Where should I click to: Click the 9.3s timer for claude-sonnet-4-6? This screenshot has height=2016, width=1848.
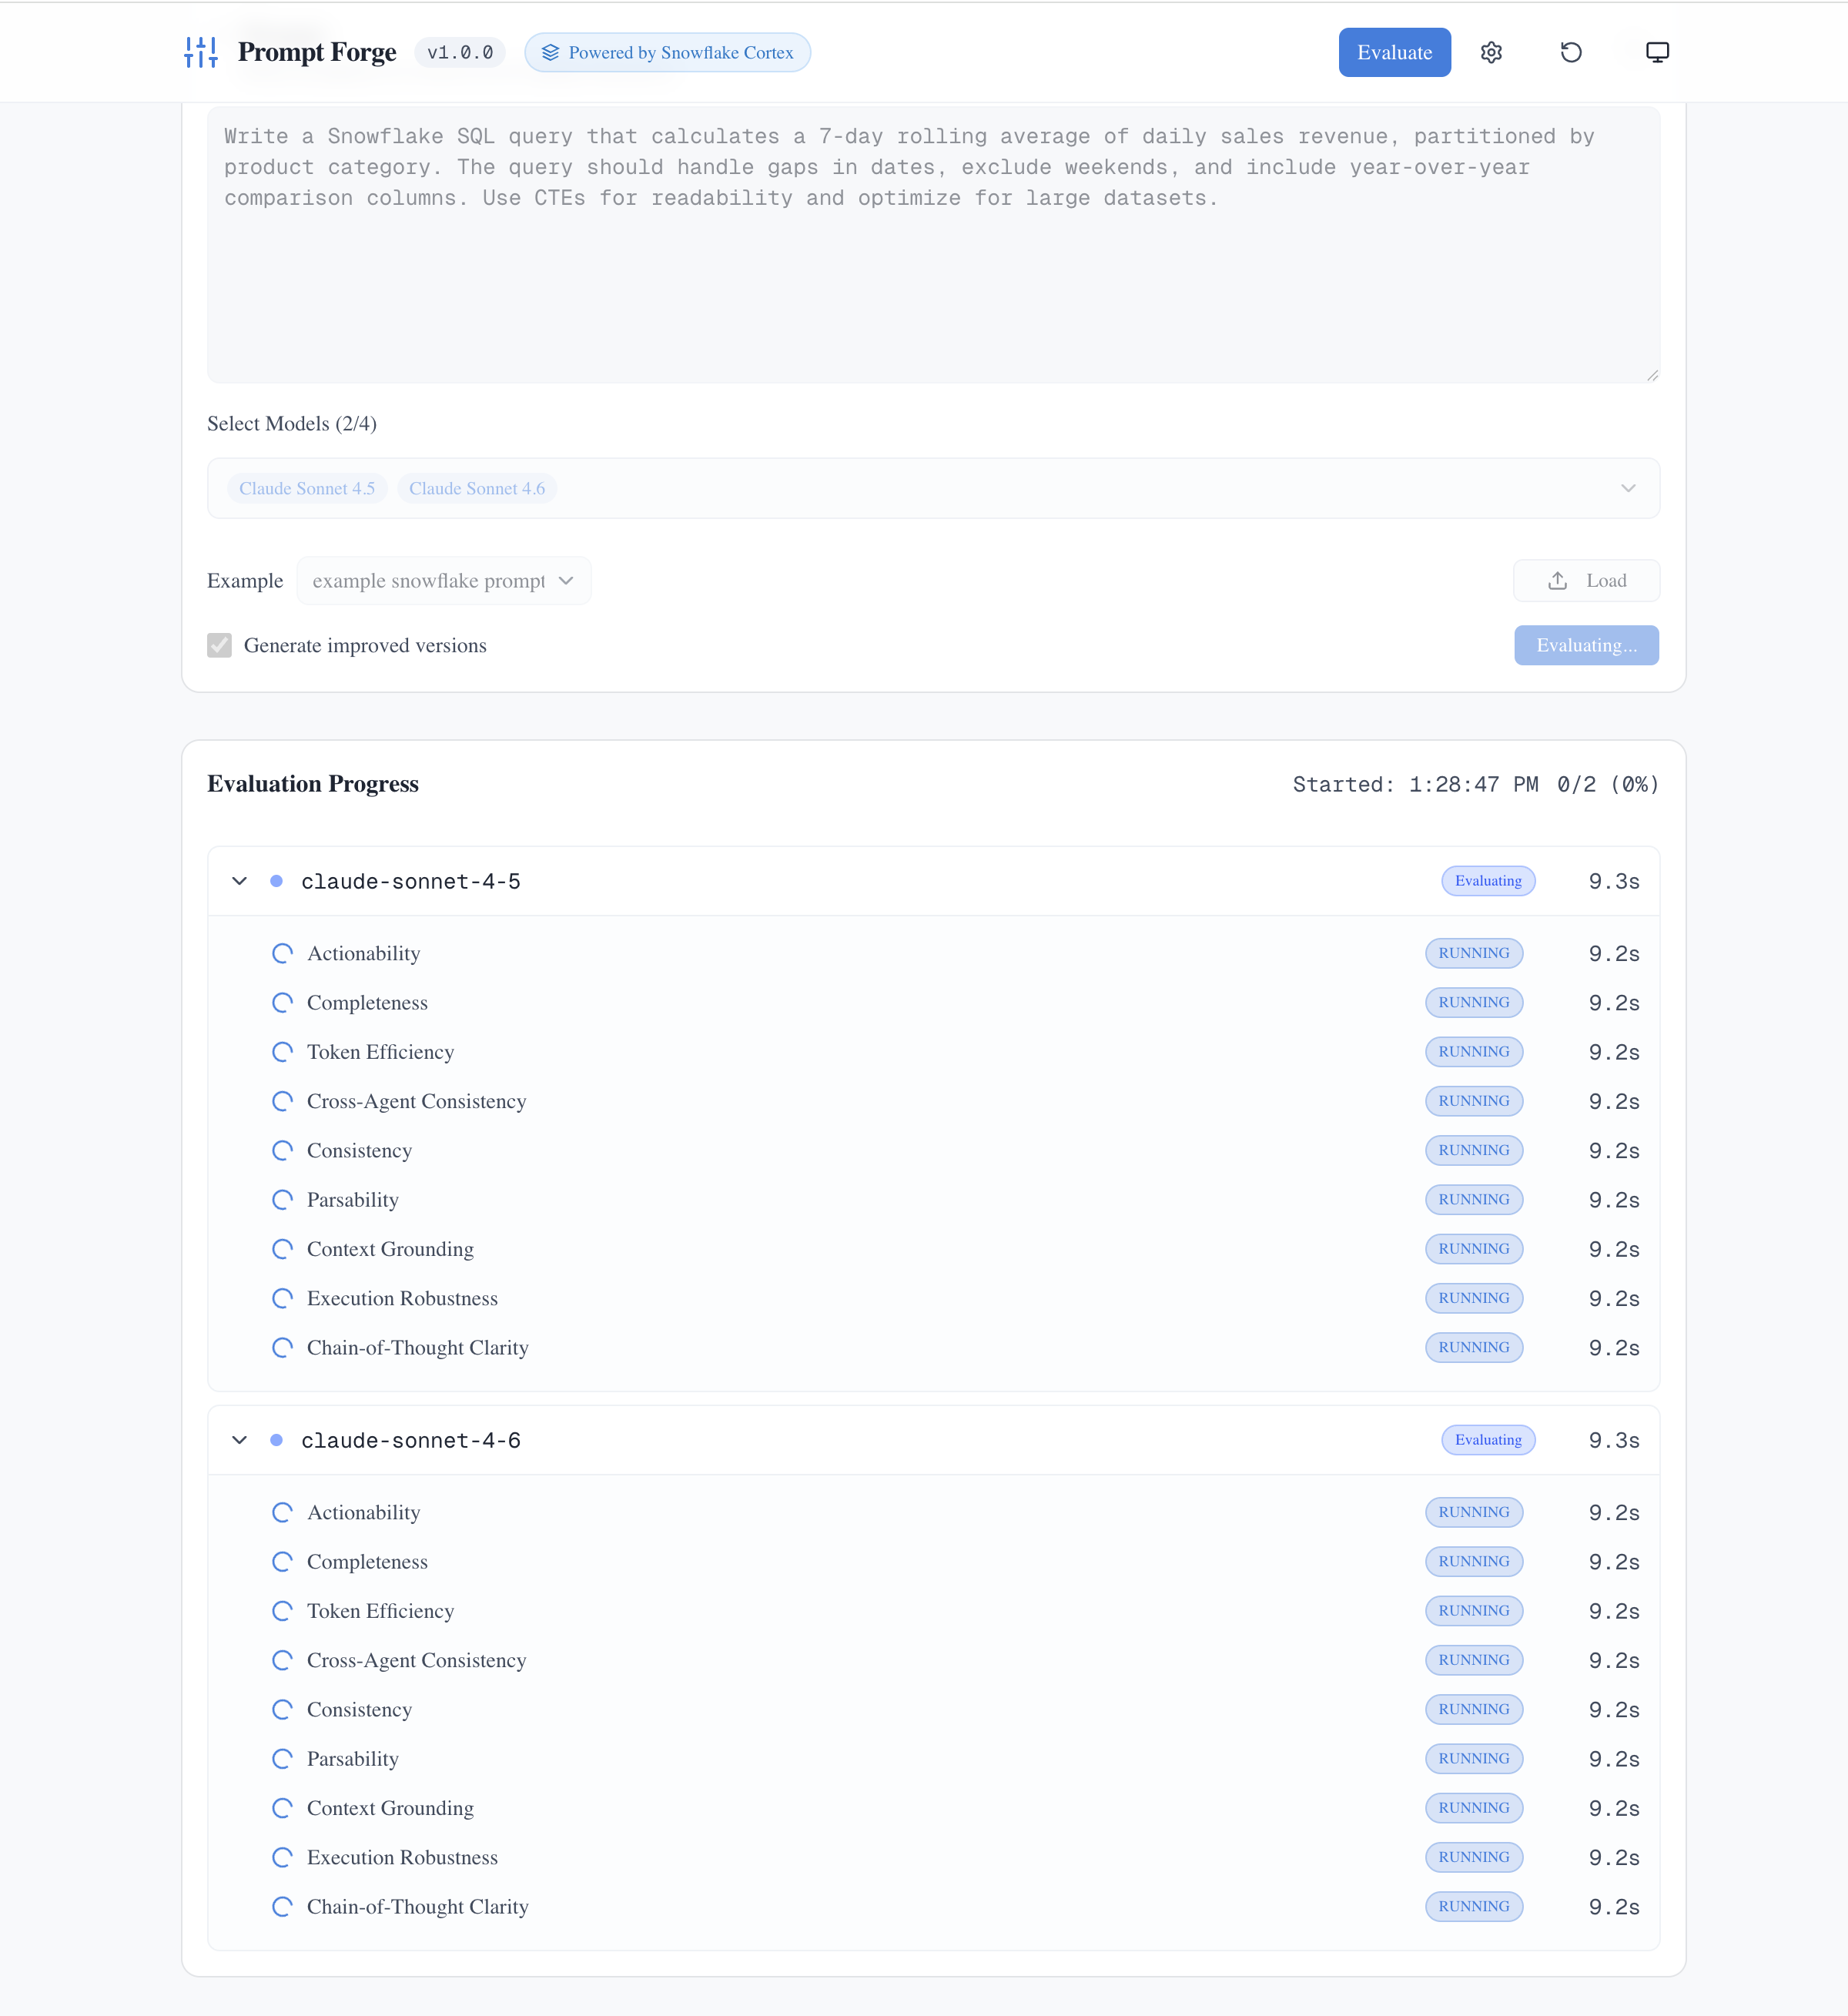pyautogui.click(x=1614, y=1440)
